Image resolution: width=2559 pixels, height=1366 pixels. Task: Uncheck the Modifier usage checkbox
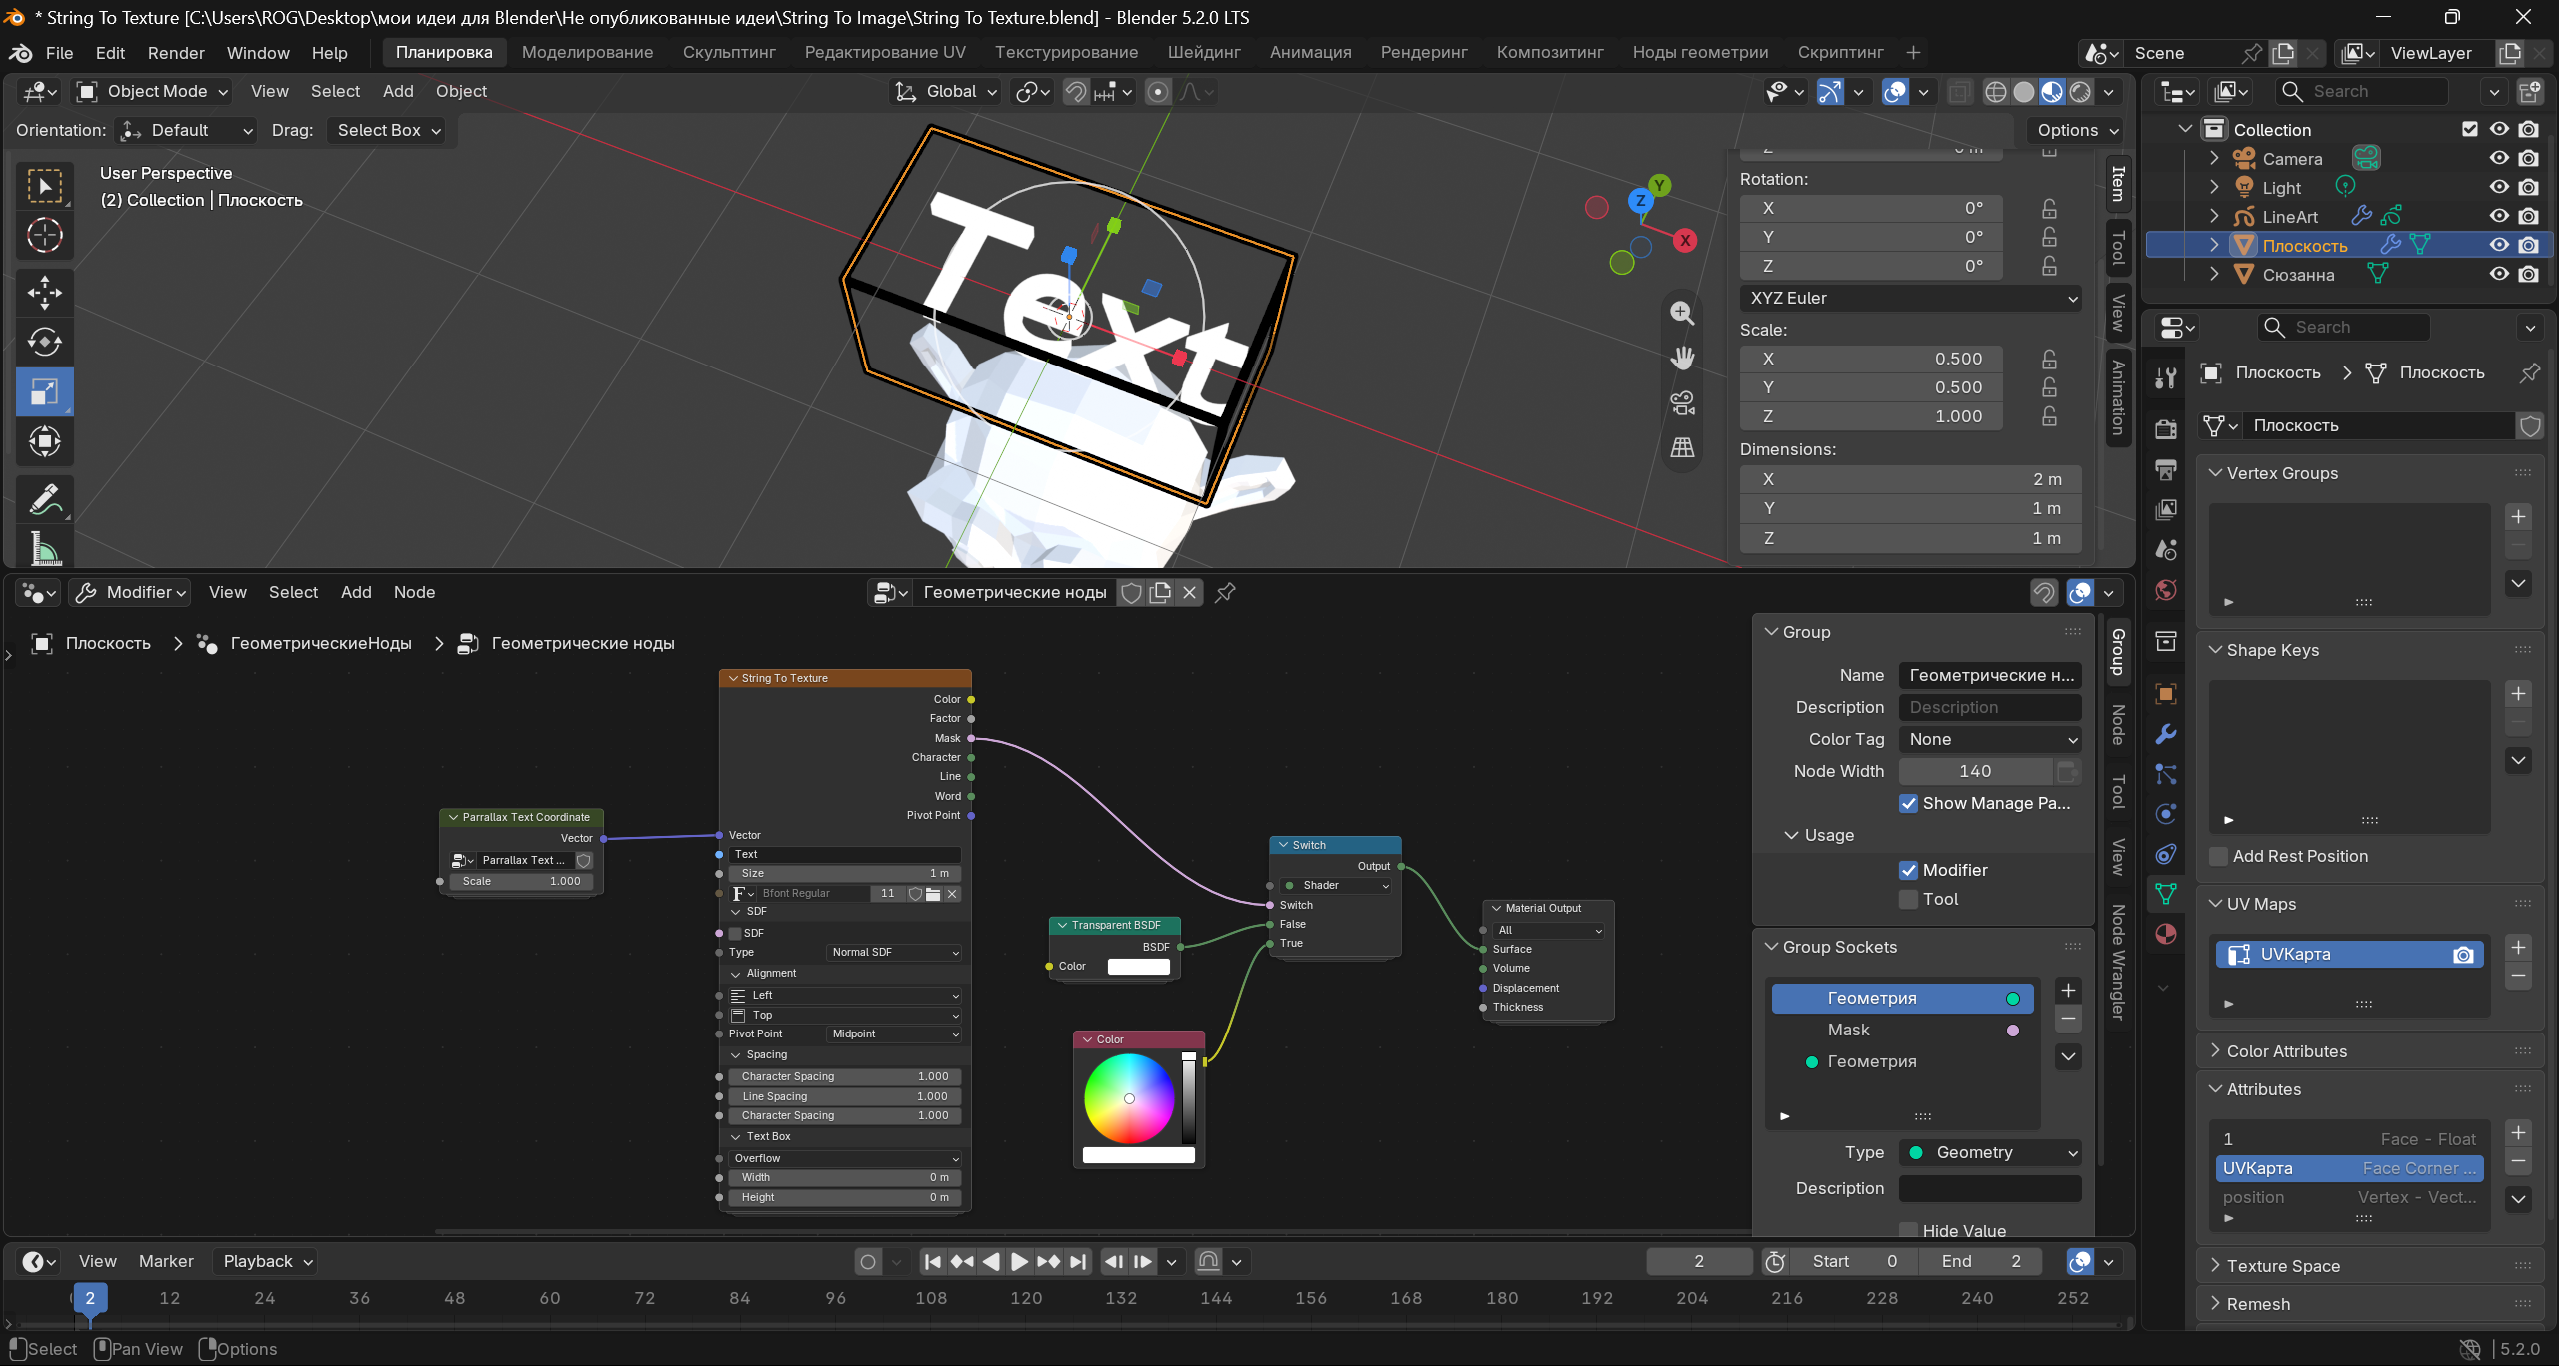[x=1909, y=870]
